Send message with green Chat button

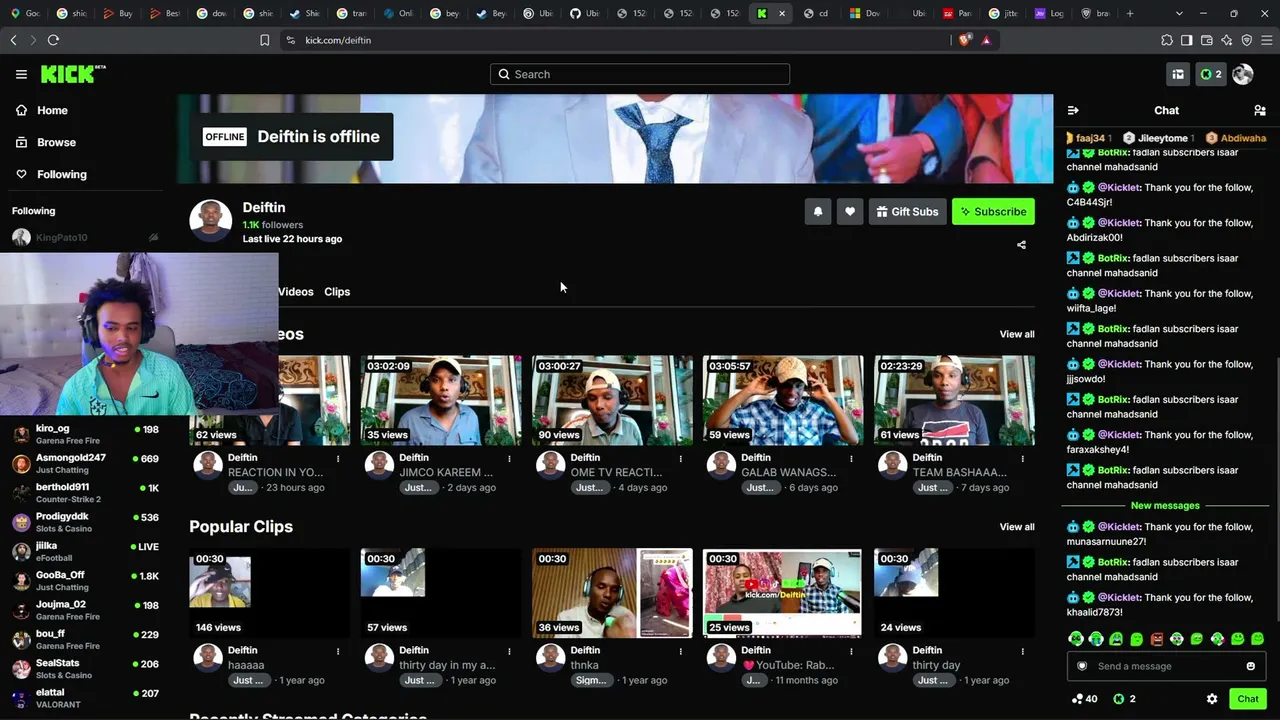click(x=1248, y=699)
